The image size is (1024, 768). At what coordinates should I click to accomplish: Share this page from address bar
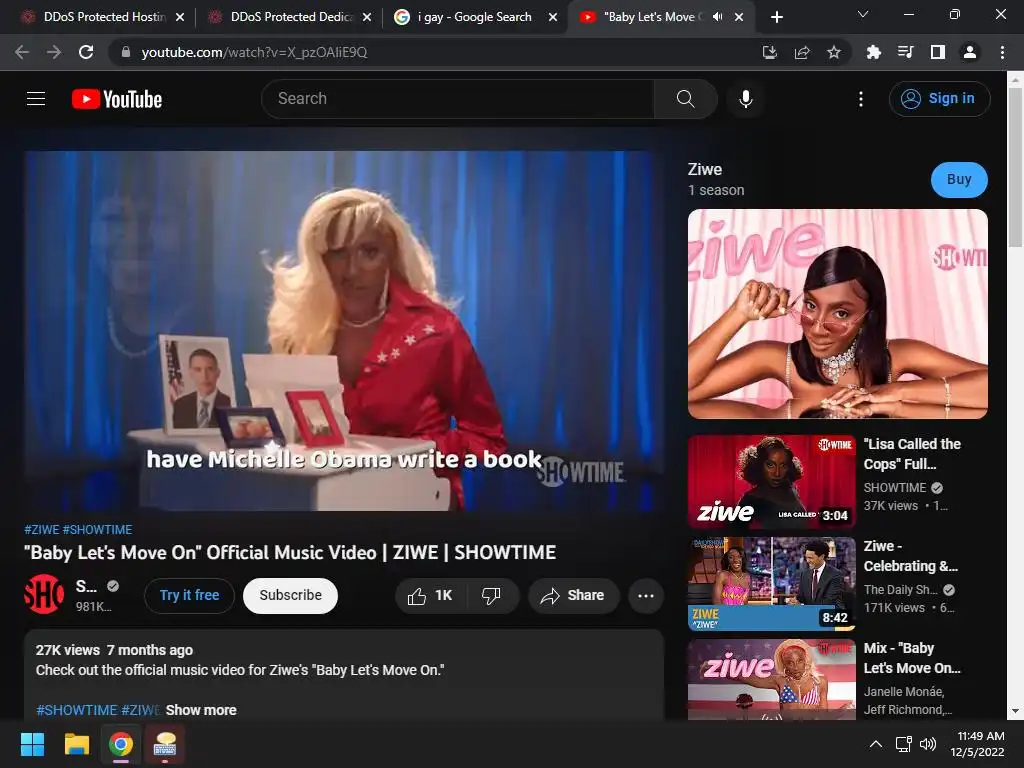802,52
